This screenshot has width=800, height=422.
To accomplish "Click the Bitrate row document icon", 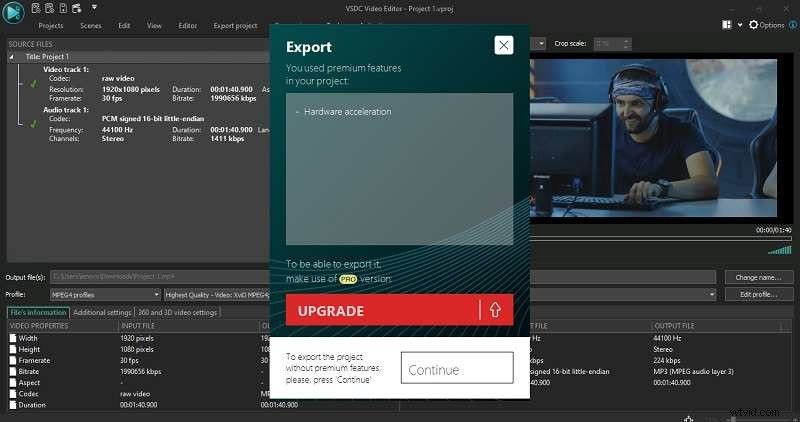I will [13, 372].
